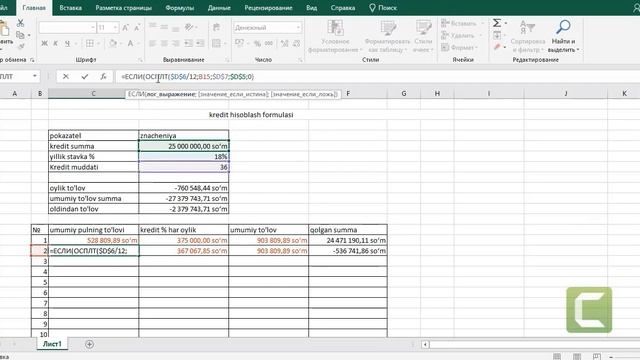The image size is (640, 360).
Task: Align text to the middle
Action: pyautogui.click(x=164, y=27)
